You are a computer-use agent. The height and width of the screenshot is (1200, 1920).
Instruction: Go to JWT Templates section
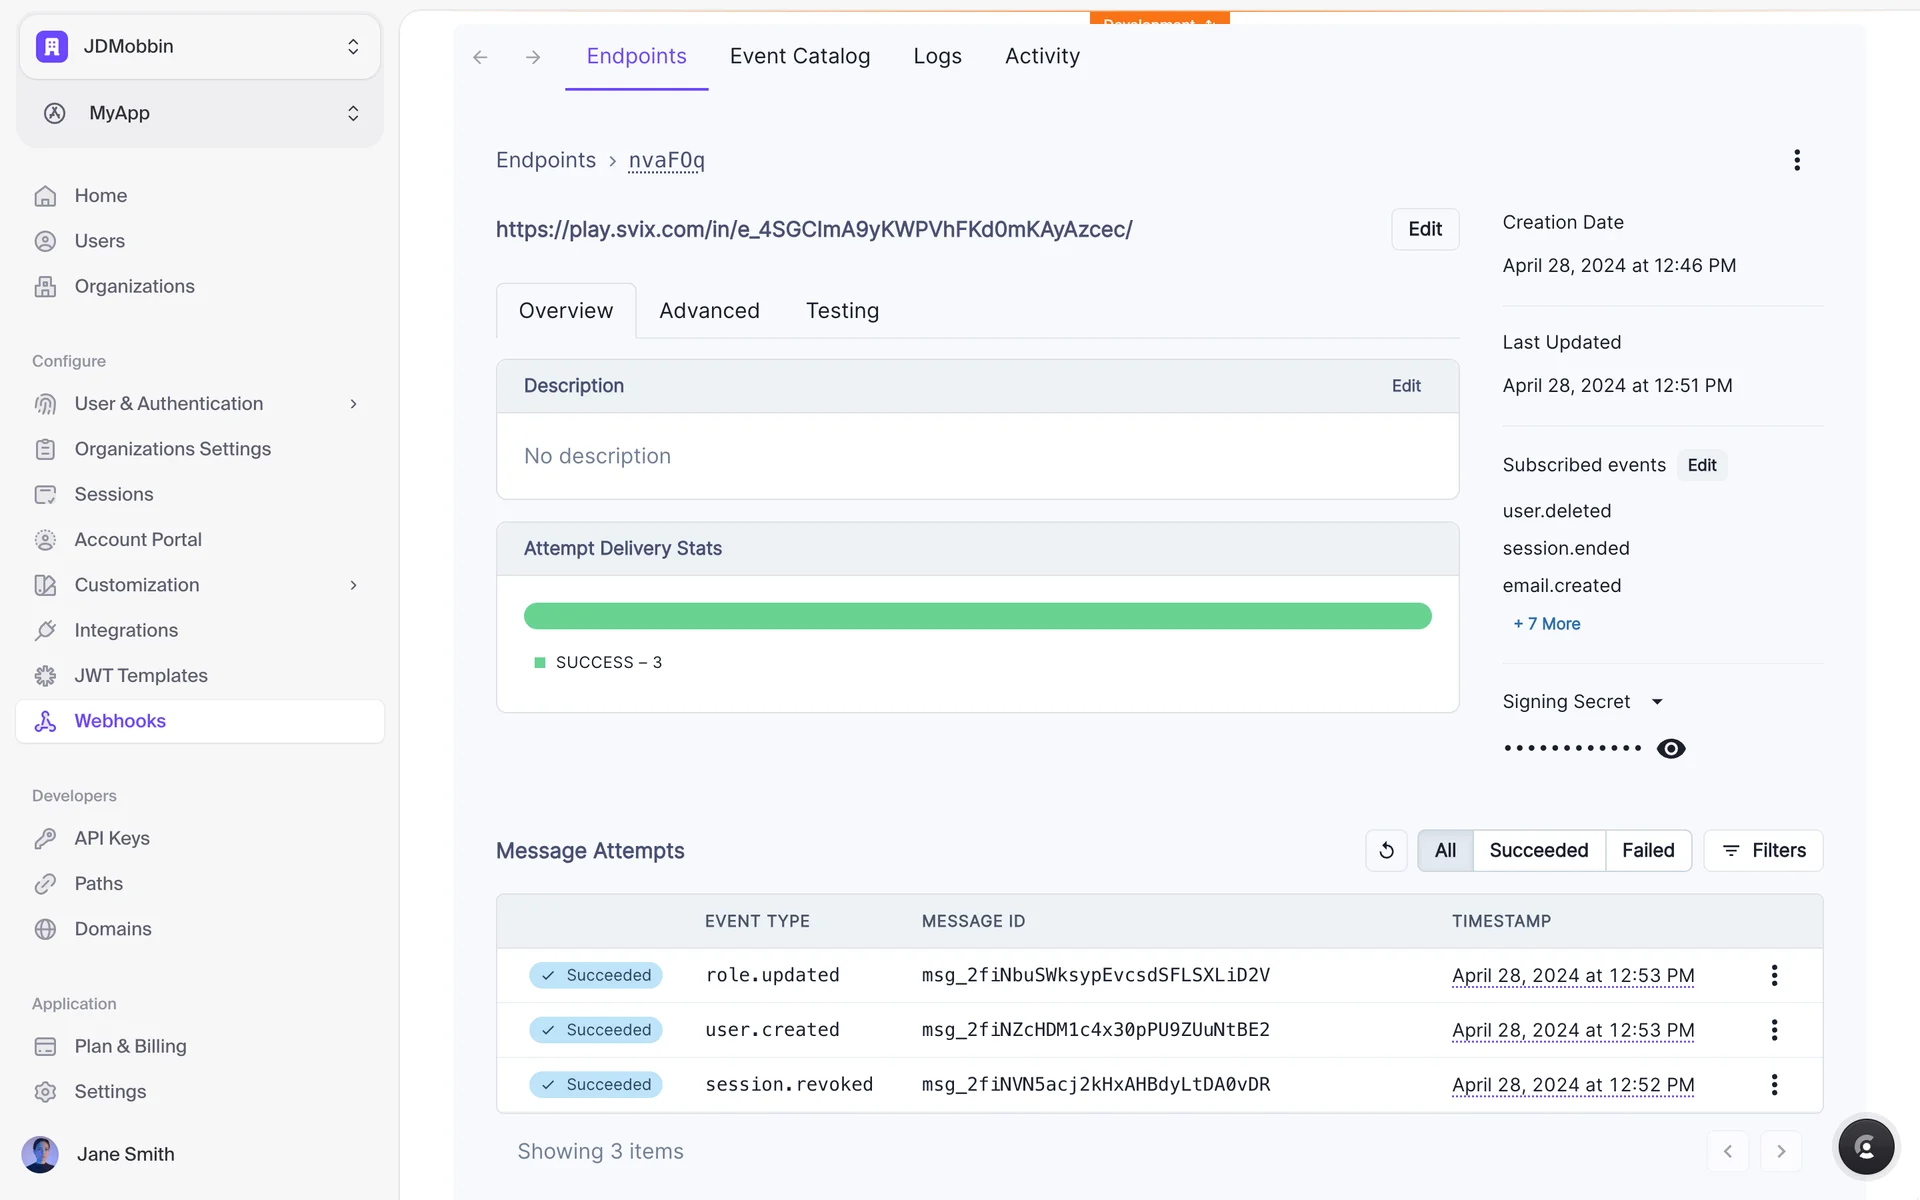[x=141, y=675]
